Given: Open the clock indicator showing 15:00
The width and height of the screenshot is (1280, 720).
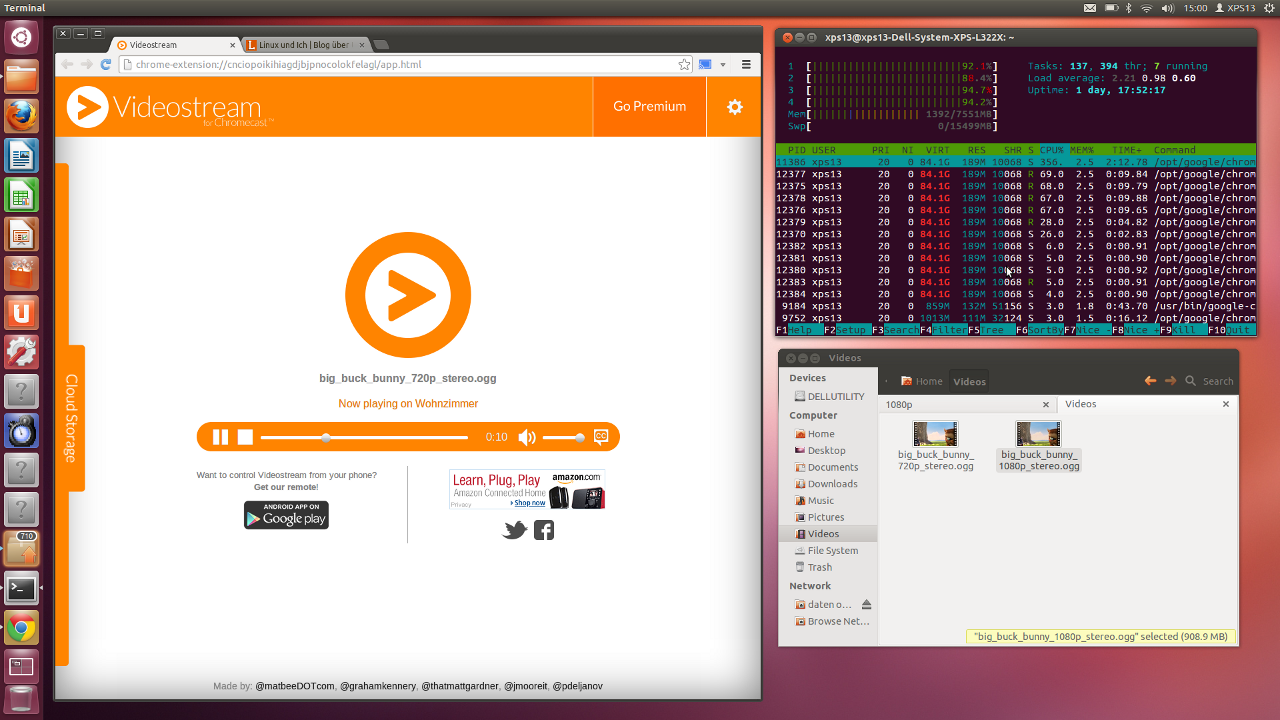Looking at the screenshot, I should [x=1195, y=8].
